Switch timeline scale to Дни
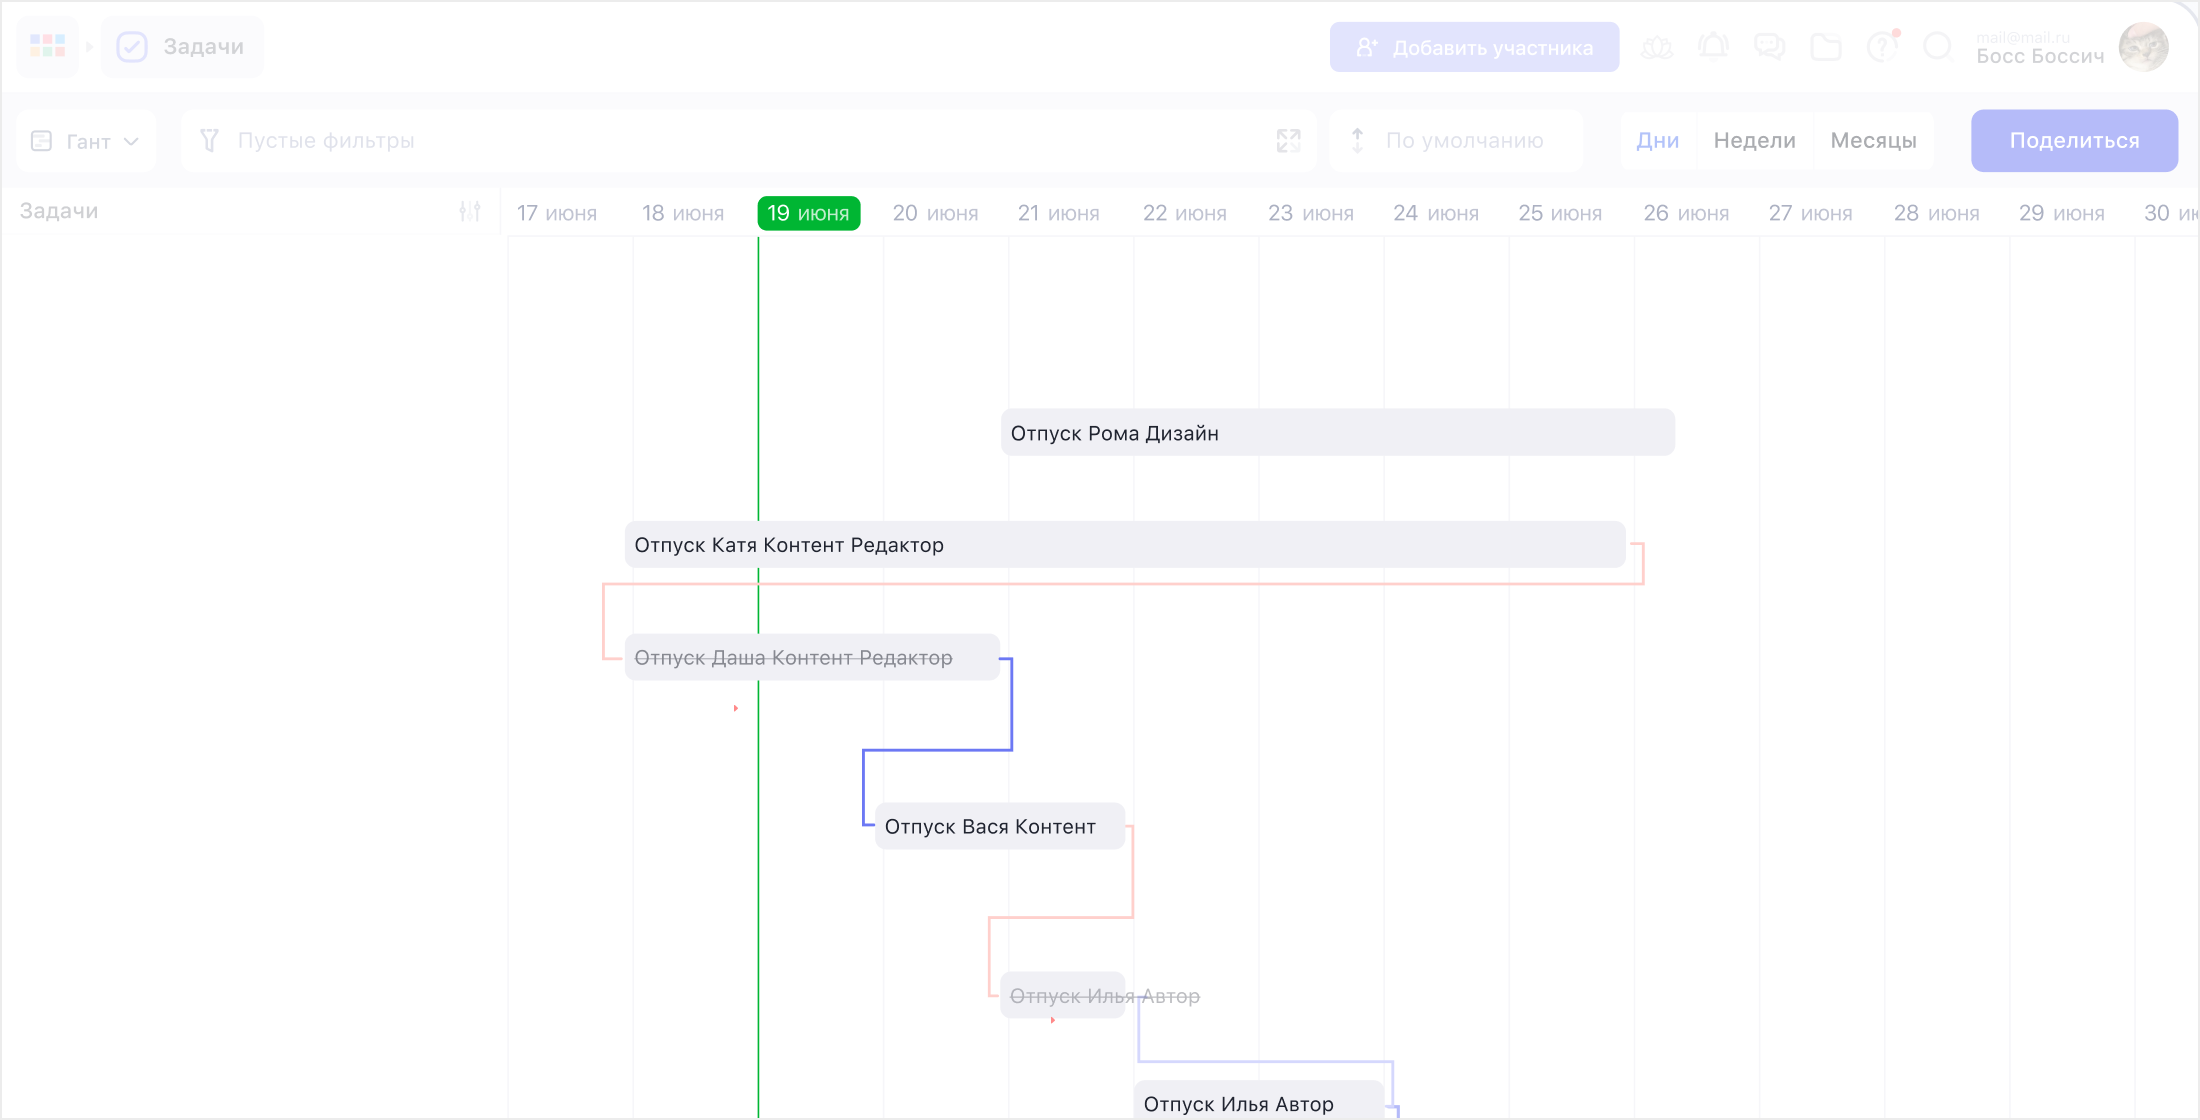 (x=1657, y=141)
